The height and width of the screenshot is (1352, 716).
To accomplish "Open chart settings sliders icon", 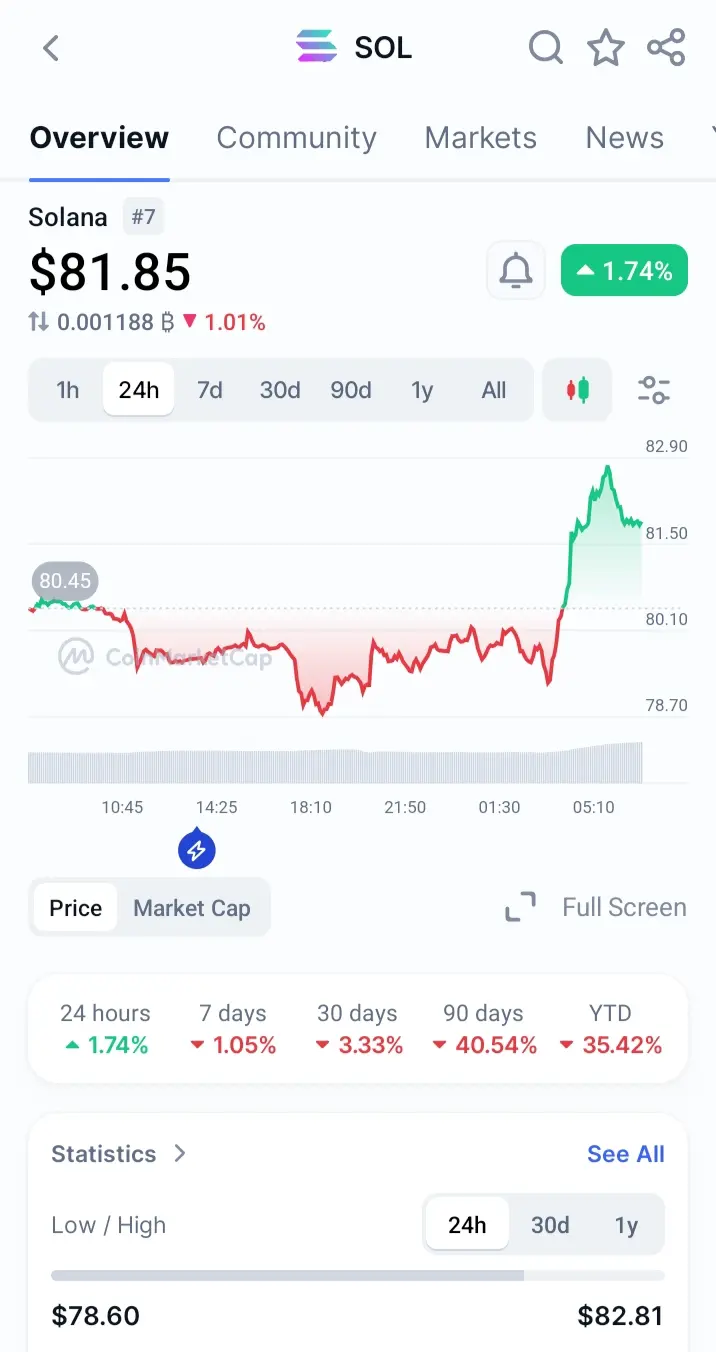I will tap(654, 390).
